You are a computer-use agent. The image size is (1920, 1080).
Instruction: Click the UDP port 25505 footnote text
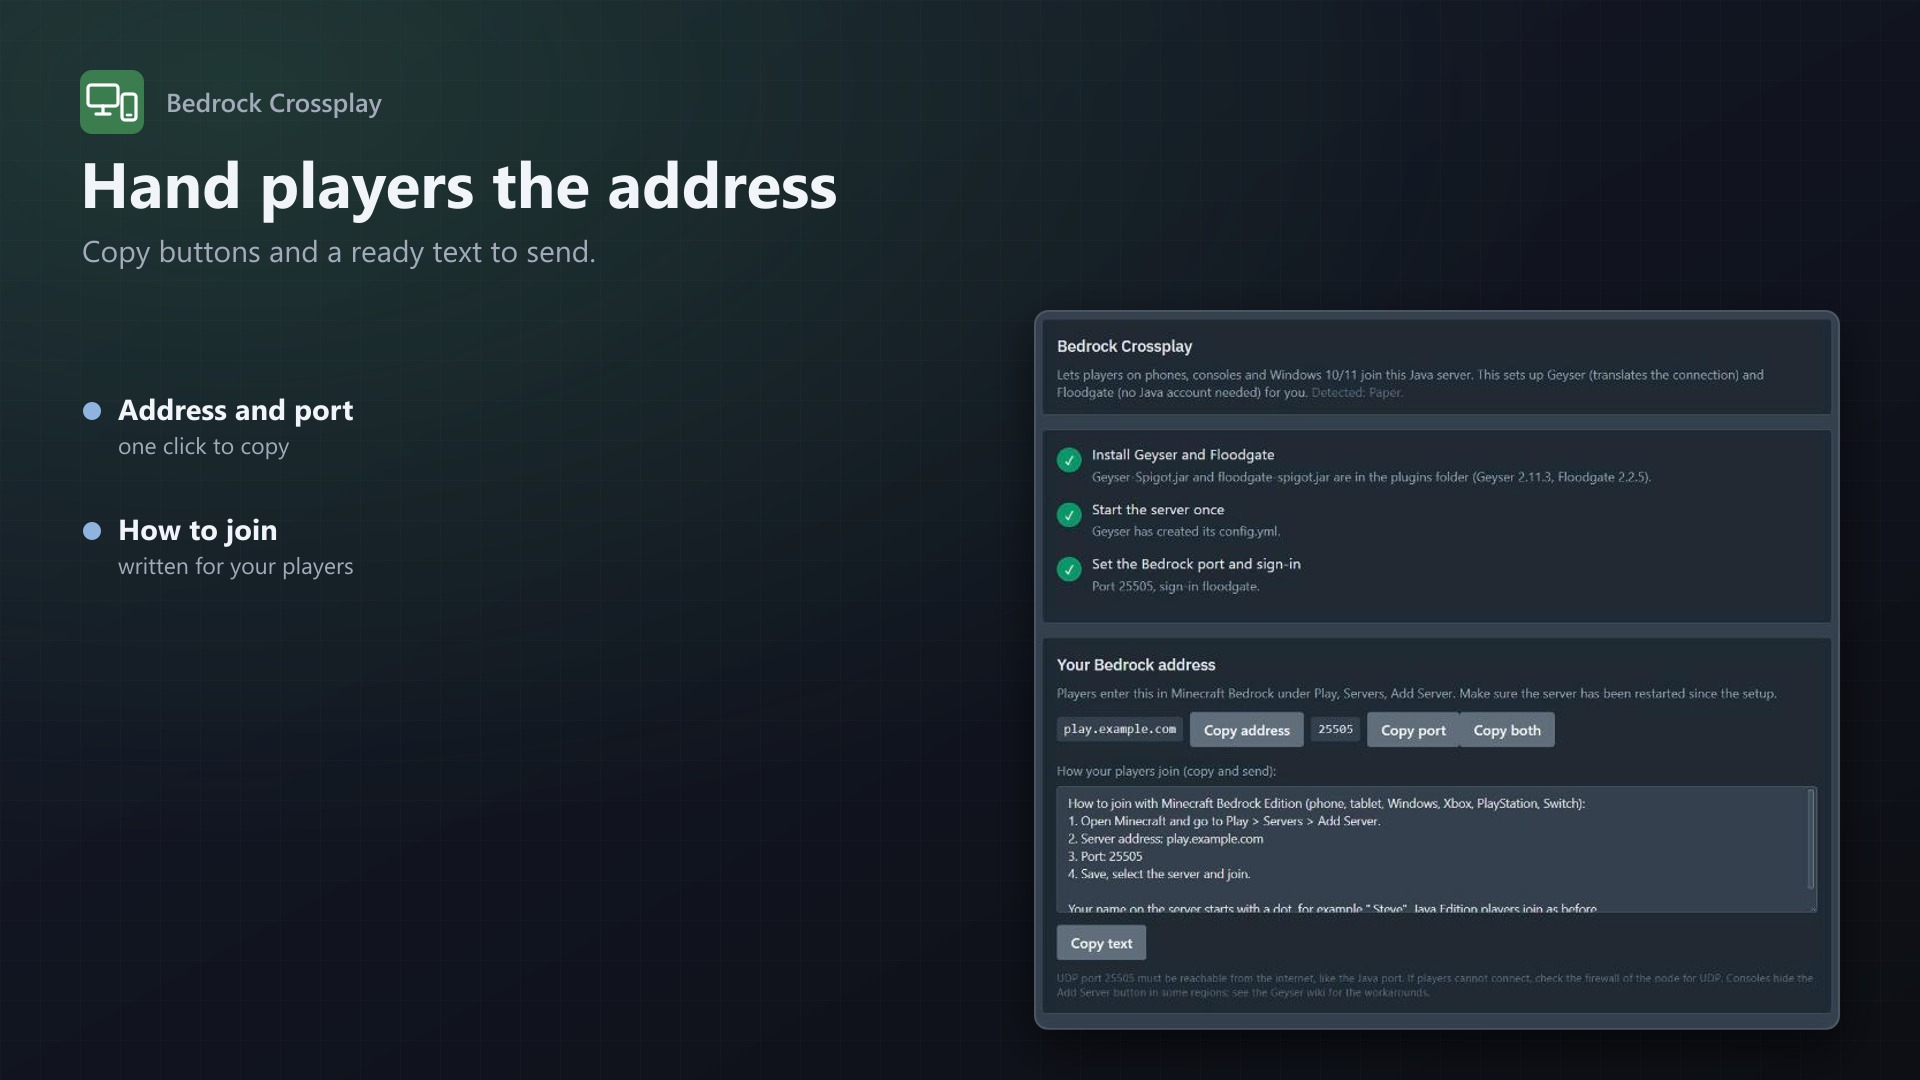(x=1435, y=985)
